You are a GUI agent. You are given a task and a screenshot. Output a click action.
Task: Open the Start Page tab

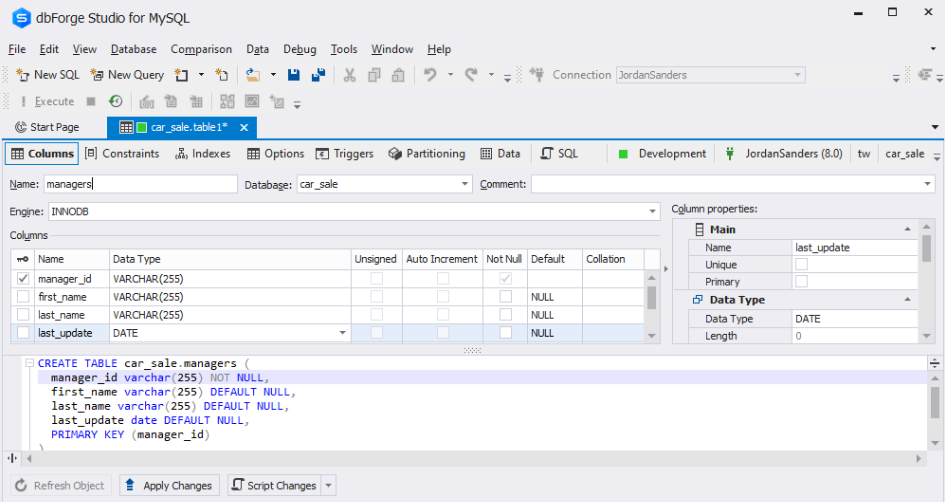[47, 127]
